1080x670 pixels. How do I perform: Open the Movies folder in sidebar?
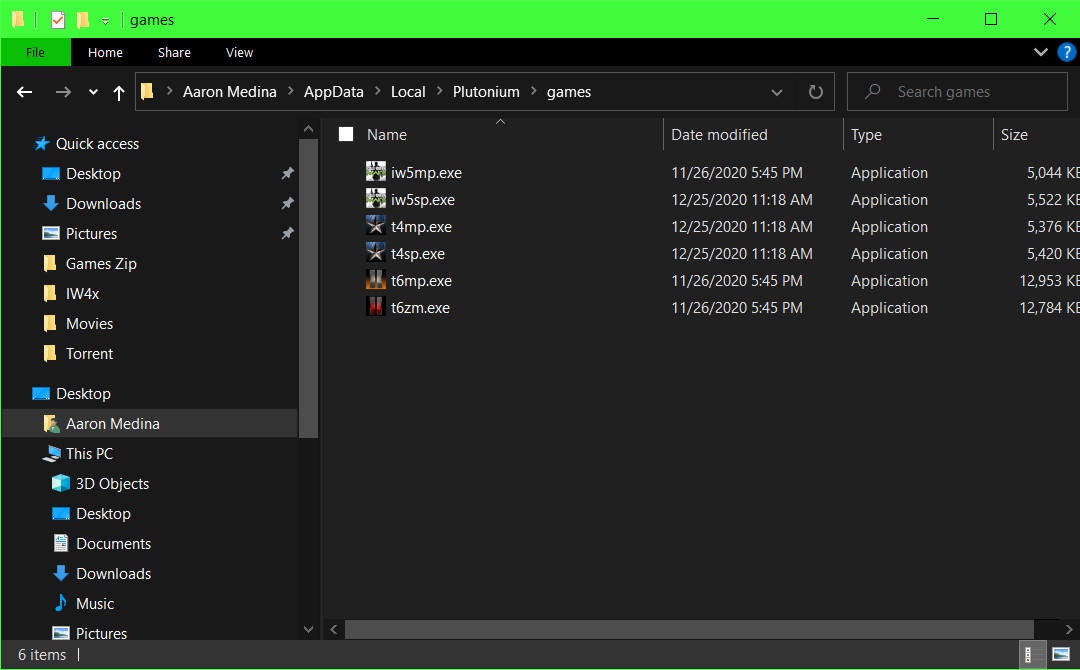coord(89,324)
